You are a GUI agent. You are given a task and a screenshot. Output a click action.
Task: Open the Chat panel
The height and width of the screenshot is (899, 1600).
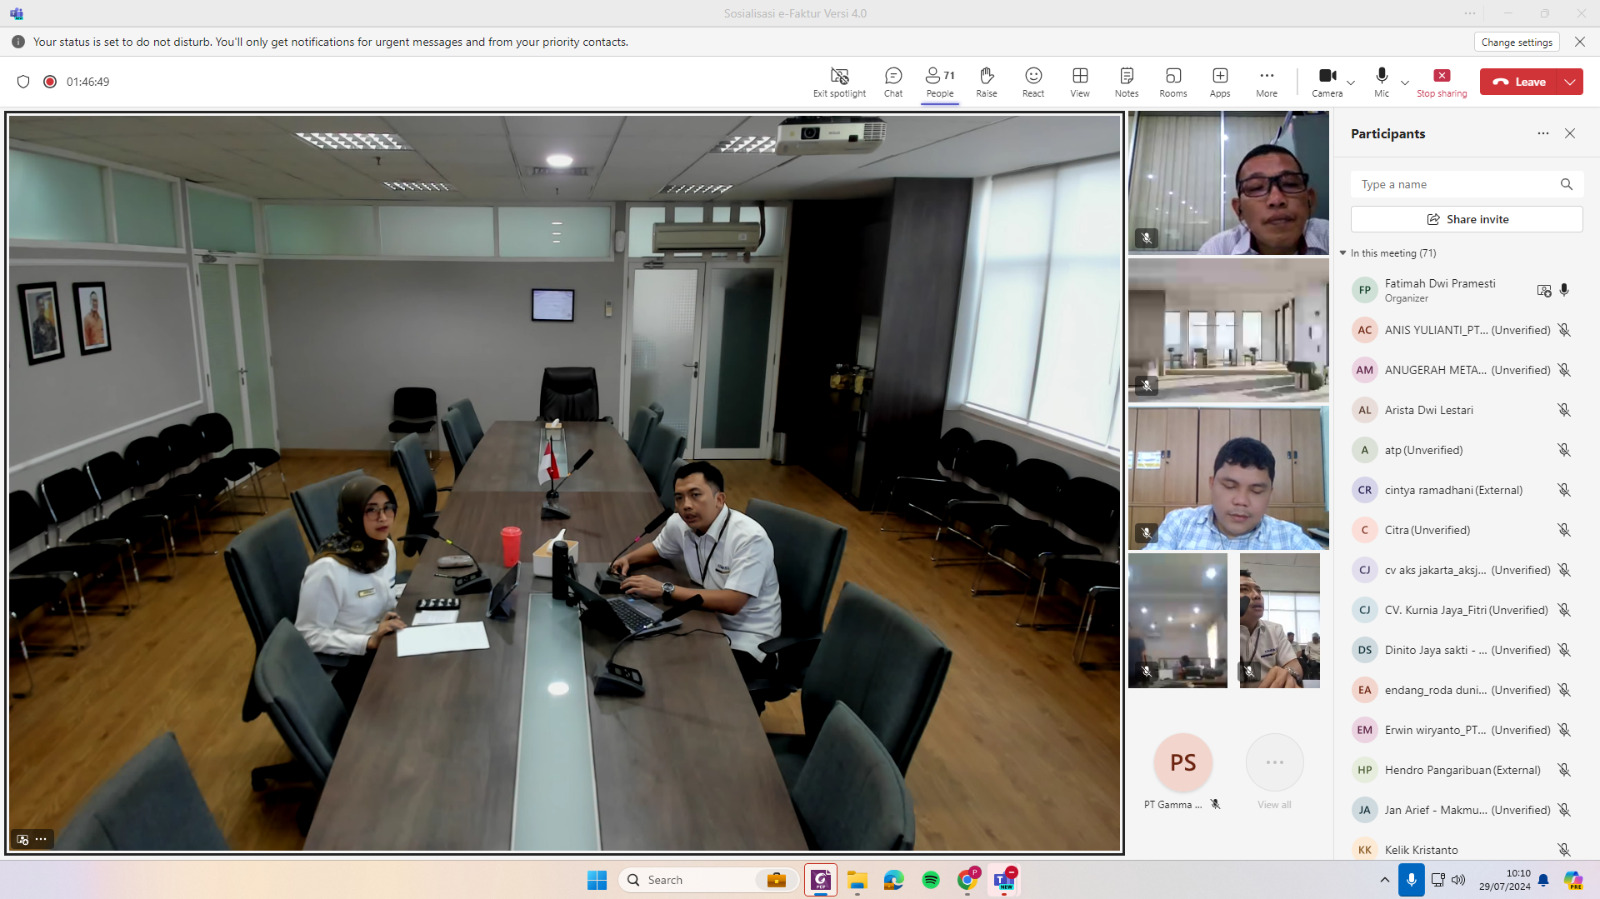[x=893, y=81]
